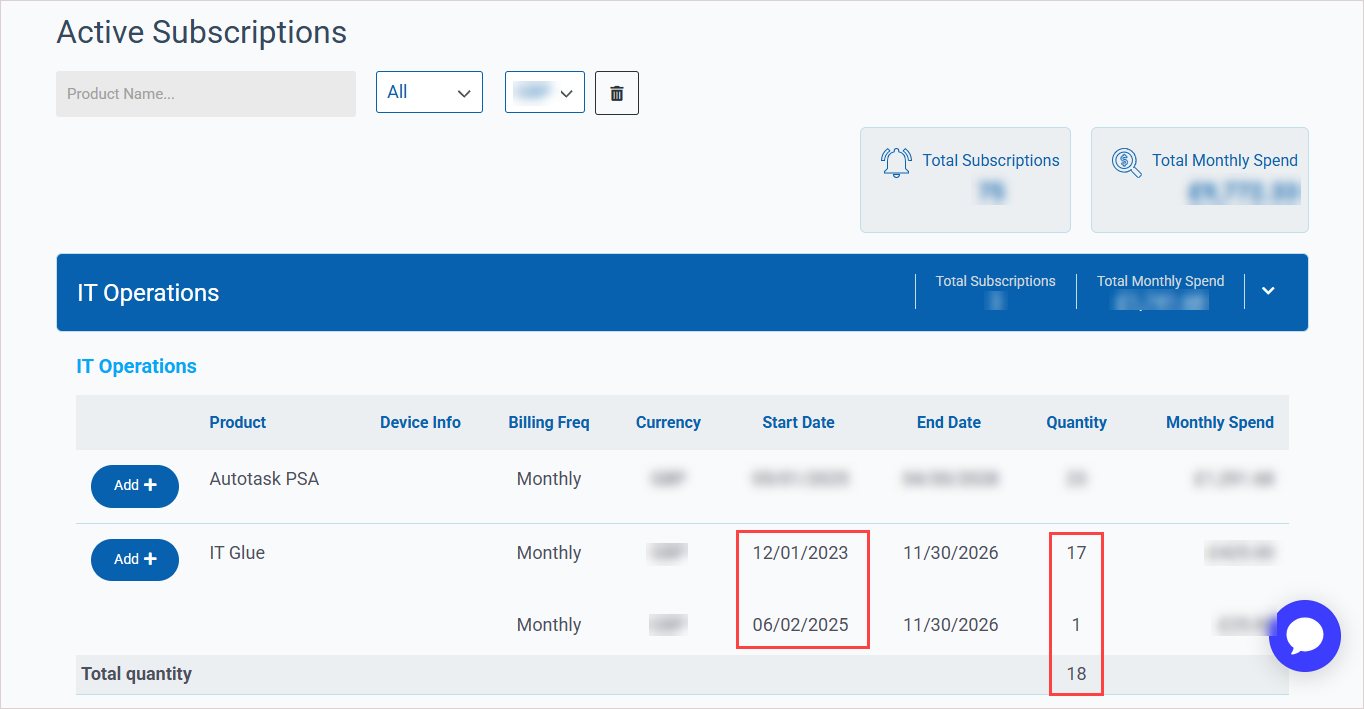Open the All filter dropdown
Screen dimensions: 1364x709
tap(429, 92)
